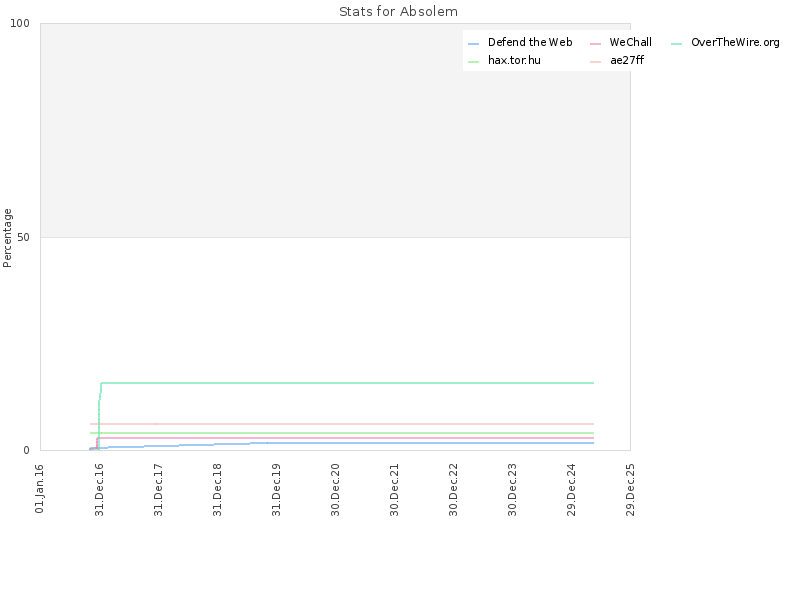Click the x-axis date 30.Dec.20
This screenshot has width=800, height=600.
[335, 490]
